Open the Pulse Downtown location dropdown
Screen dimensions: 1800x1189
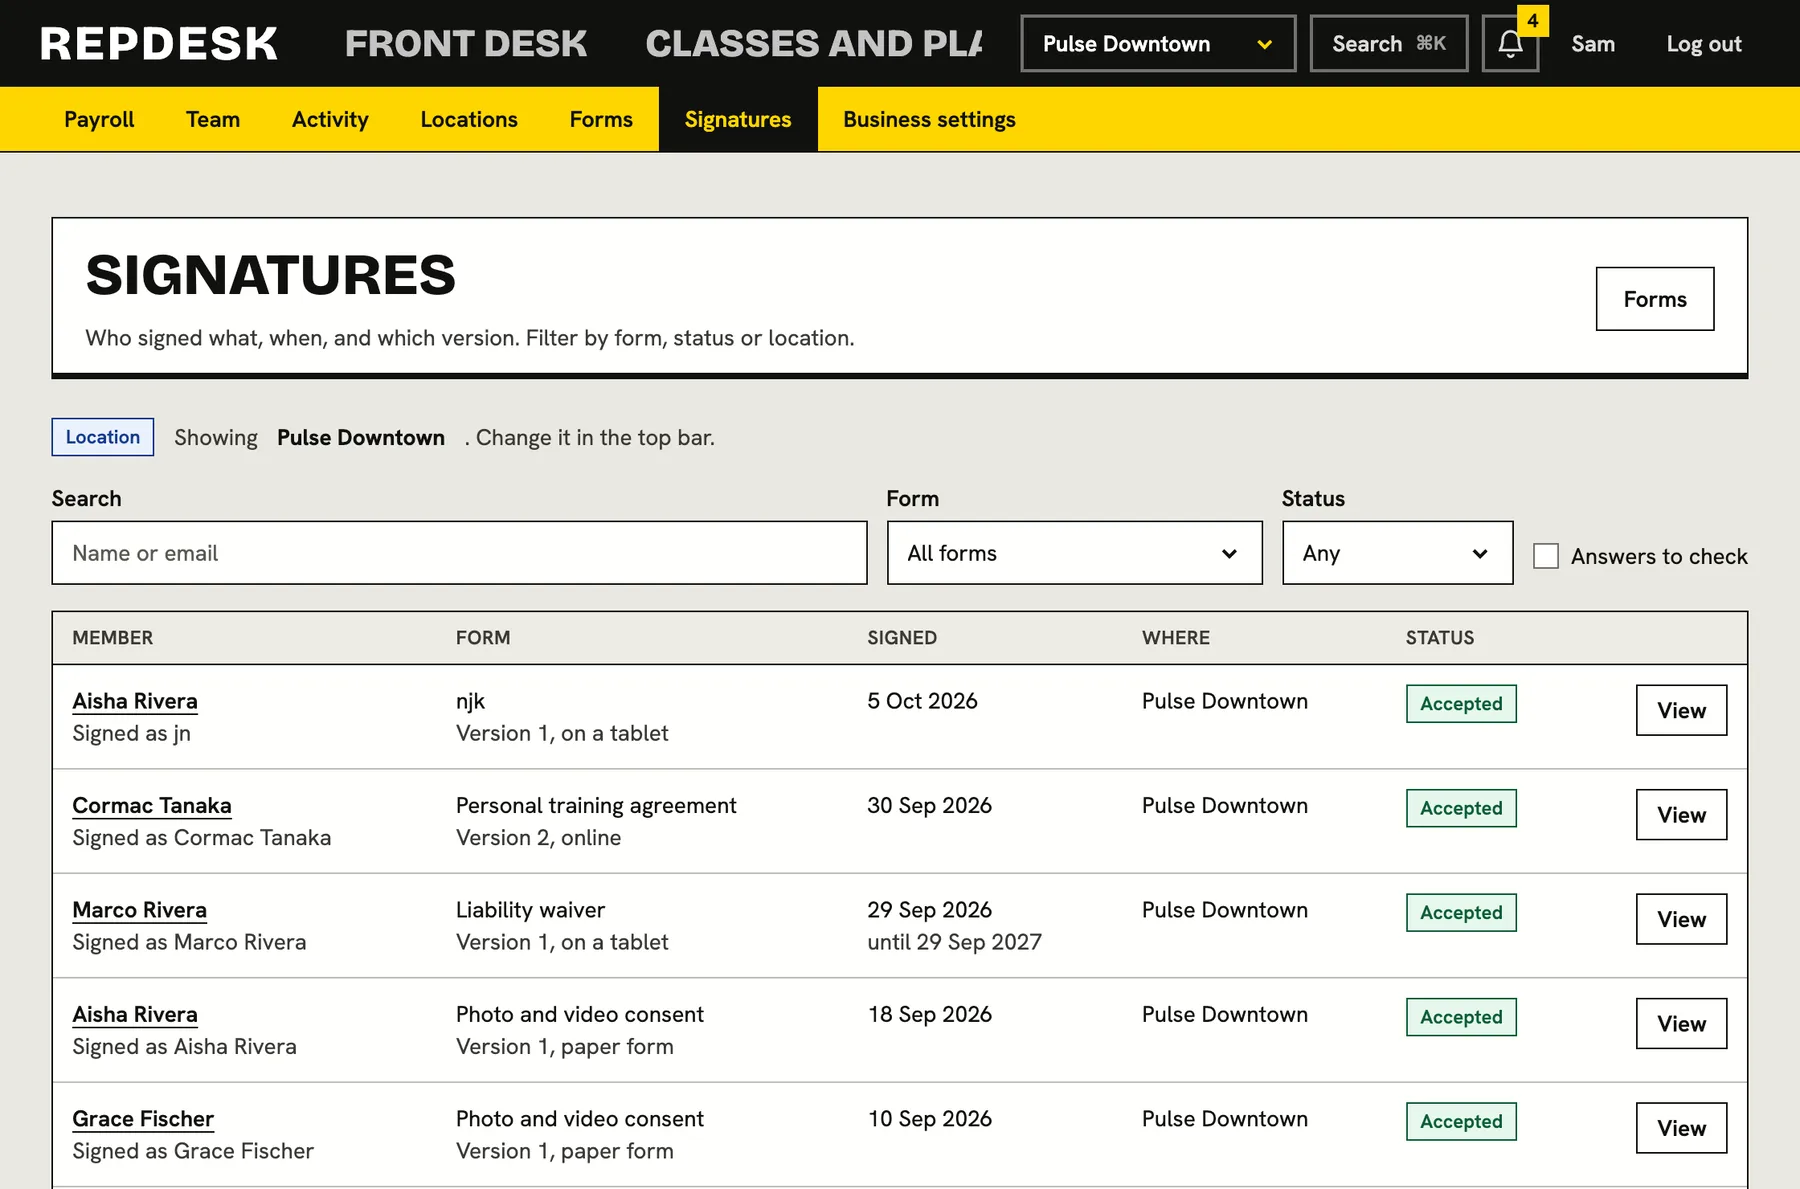tap(1158, 44)
